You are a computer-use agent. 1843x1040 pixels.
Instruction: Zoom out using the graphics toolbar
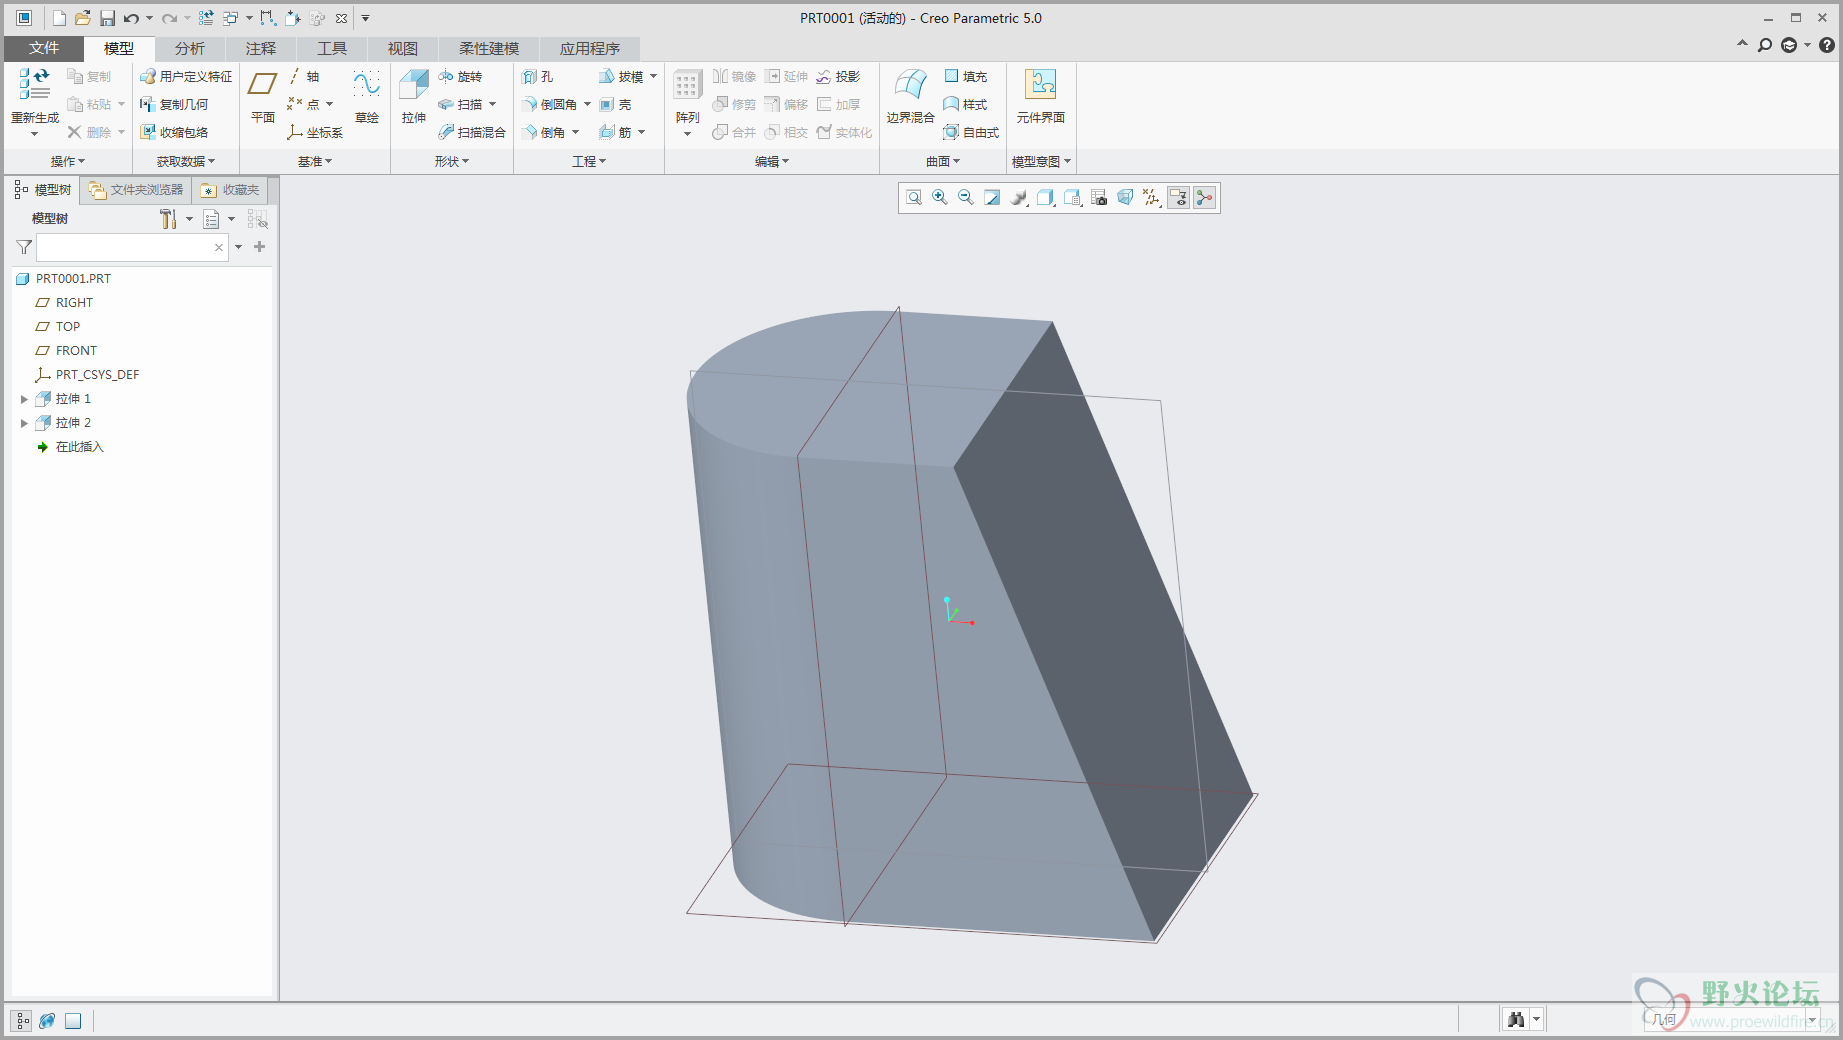click(966, 198)
